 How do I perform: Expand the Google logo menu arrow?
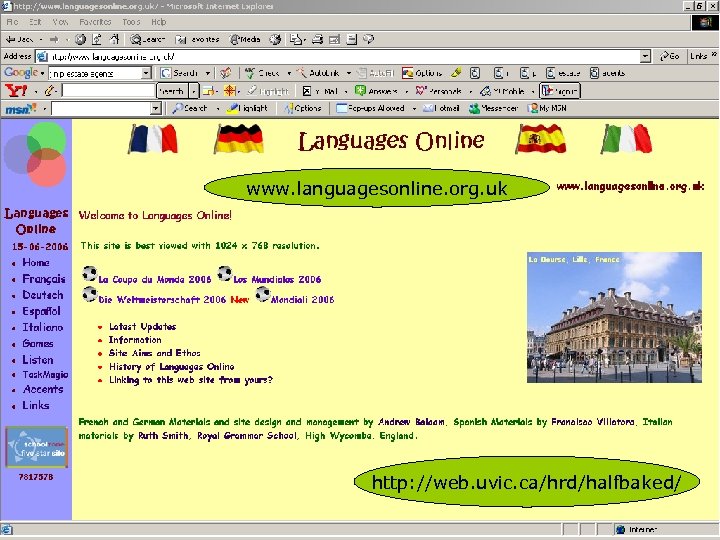(x=42, y=73)
